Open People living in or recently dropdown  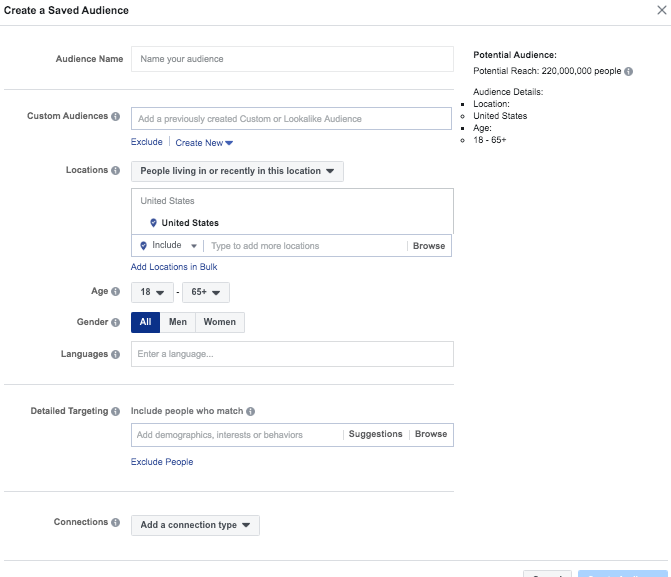point(237,171)
